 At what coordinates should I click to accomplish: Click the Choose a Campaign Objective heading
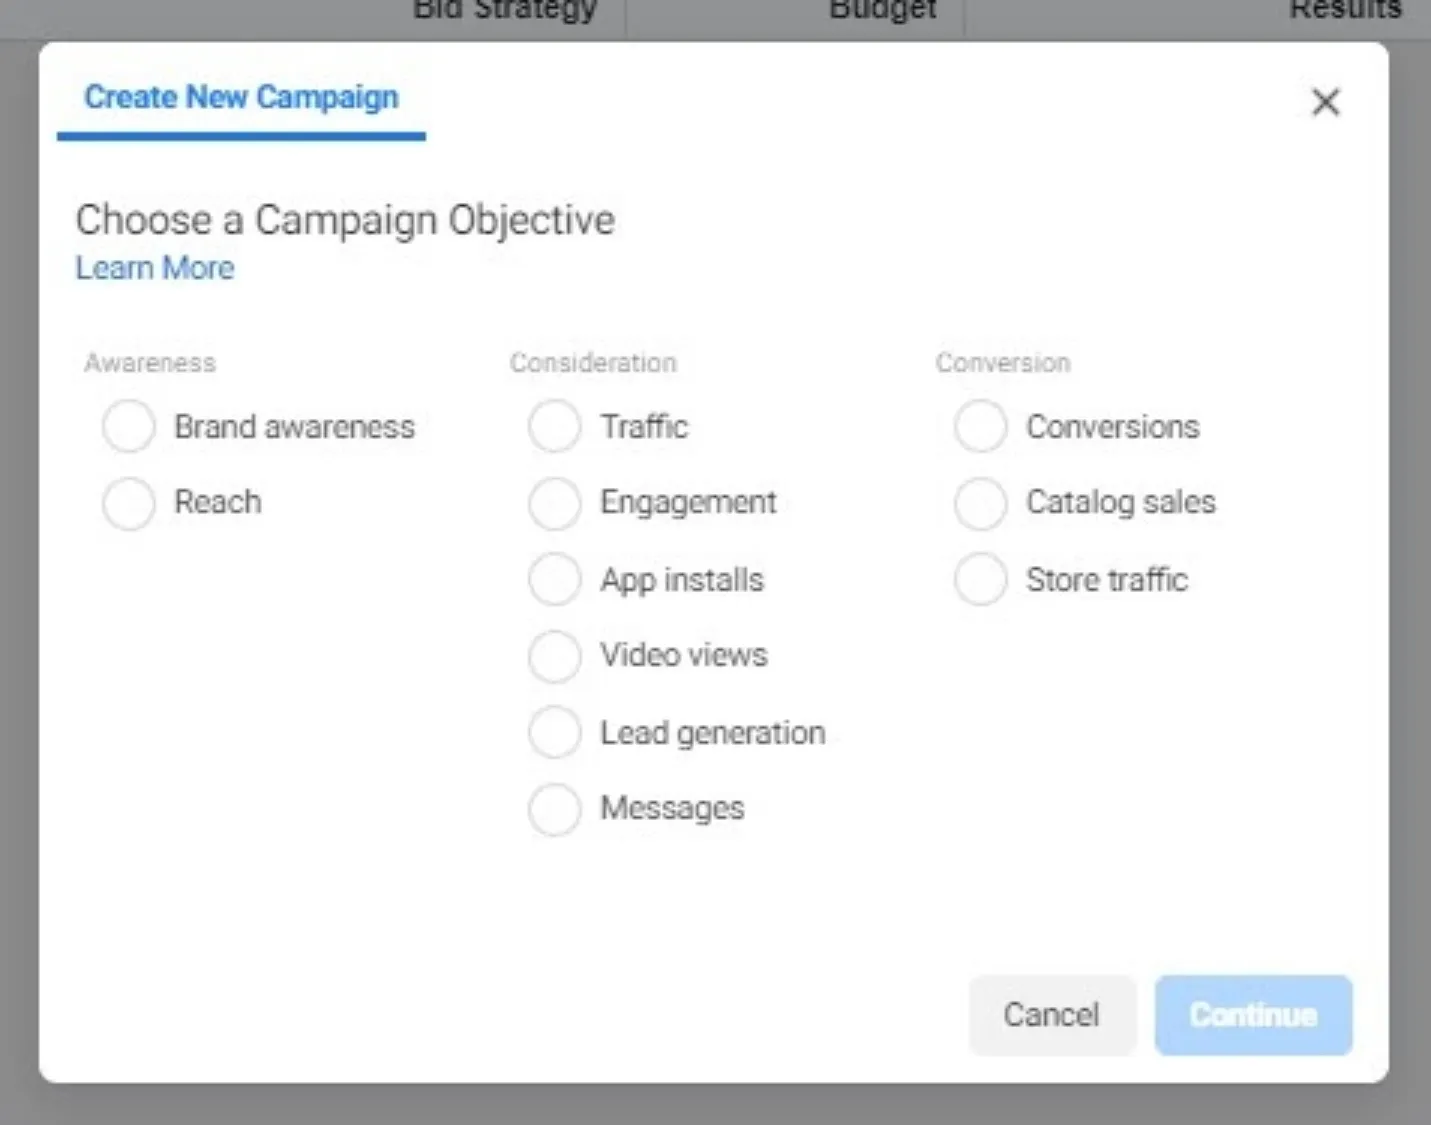tap(345, 219)
